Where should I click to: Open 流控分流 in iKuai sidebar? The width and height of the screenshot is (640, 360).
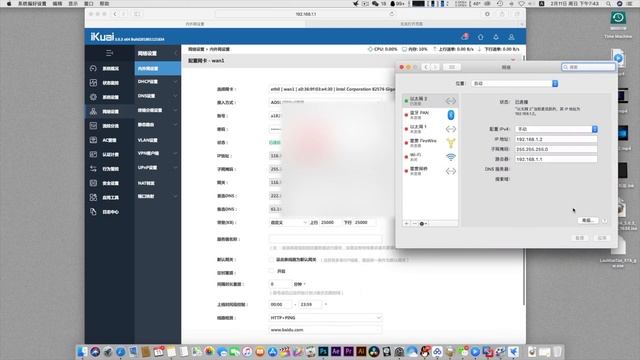(109, 126)
